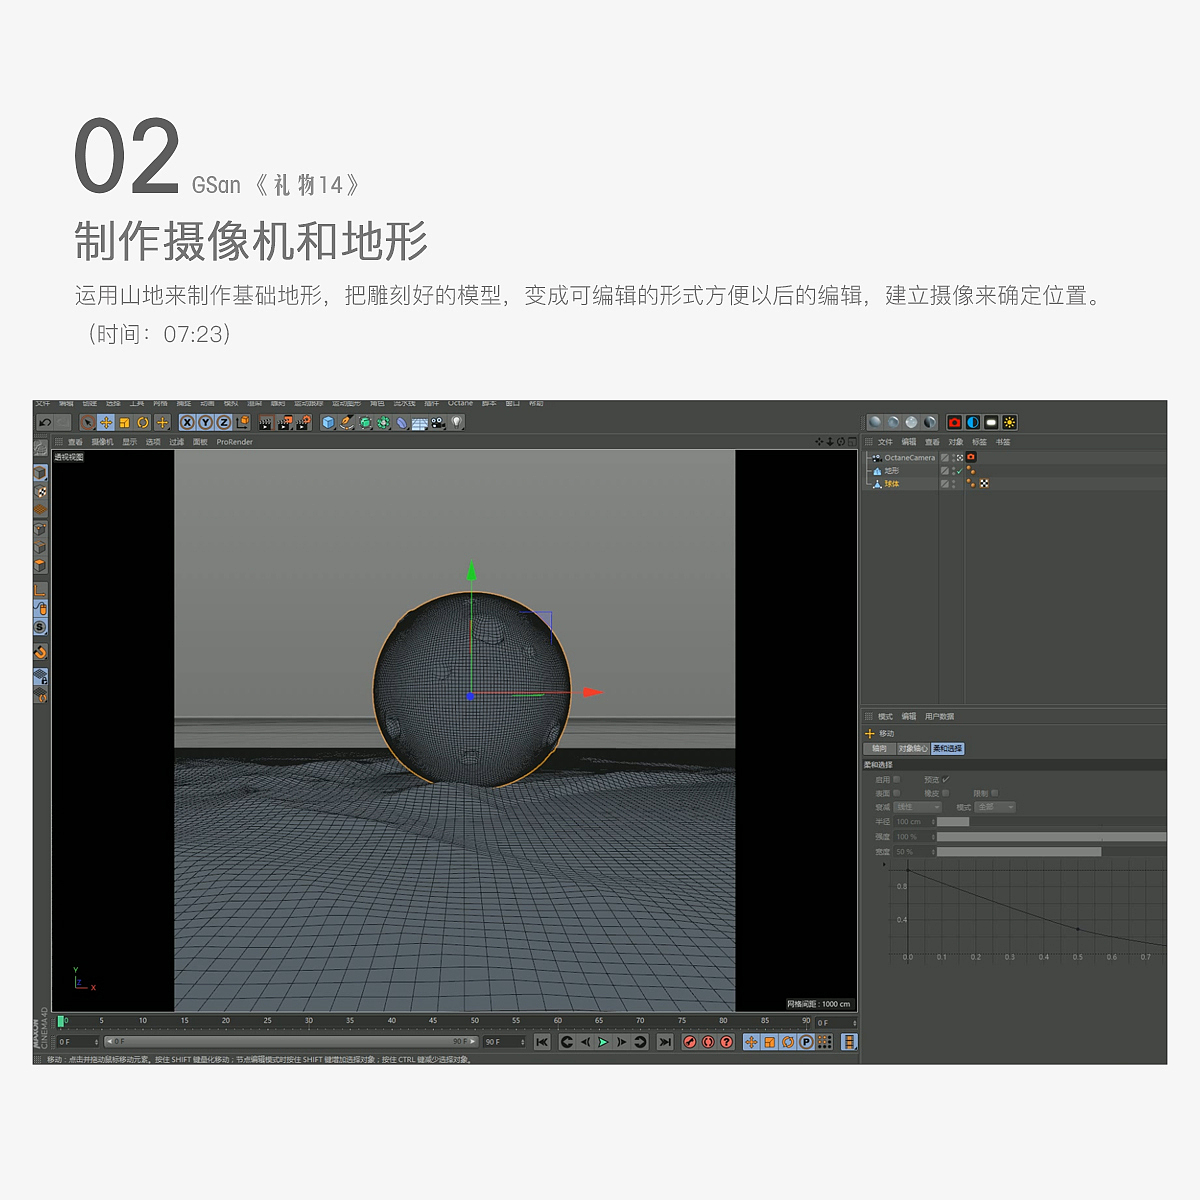The height and width of the screenshot is (1200, 1200).
Task: Toggle OctaneCamera active camera crosshair
Action: tap(959, 458)
